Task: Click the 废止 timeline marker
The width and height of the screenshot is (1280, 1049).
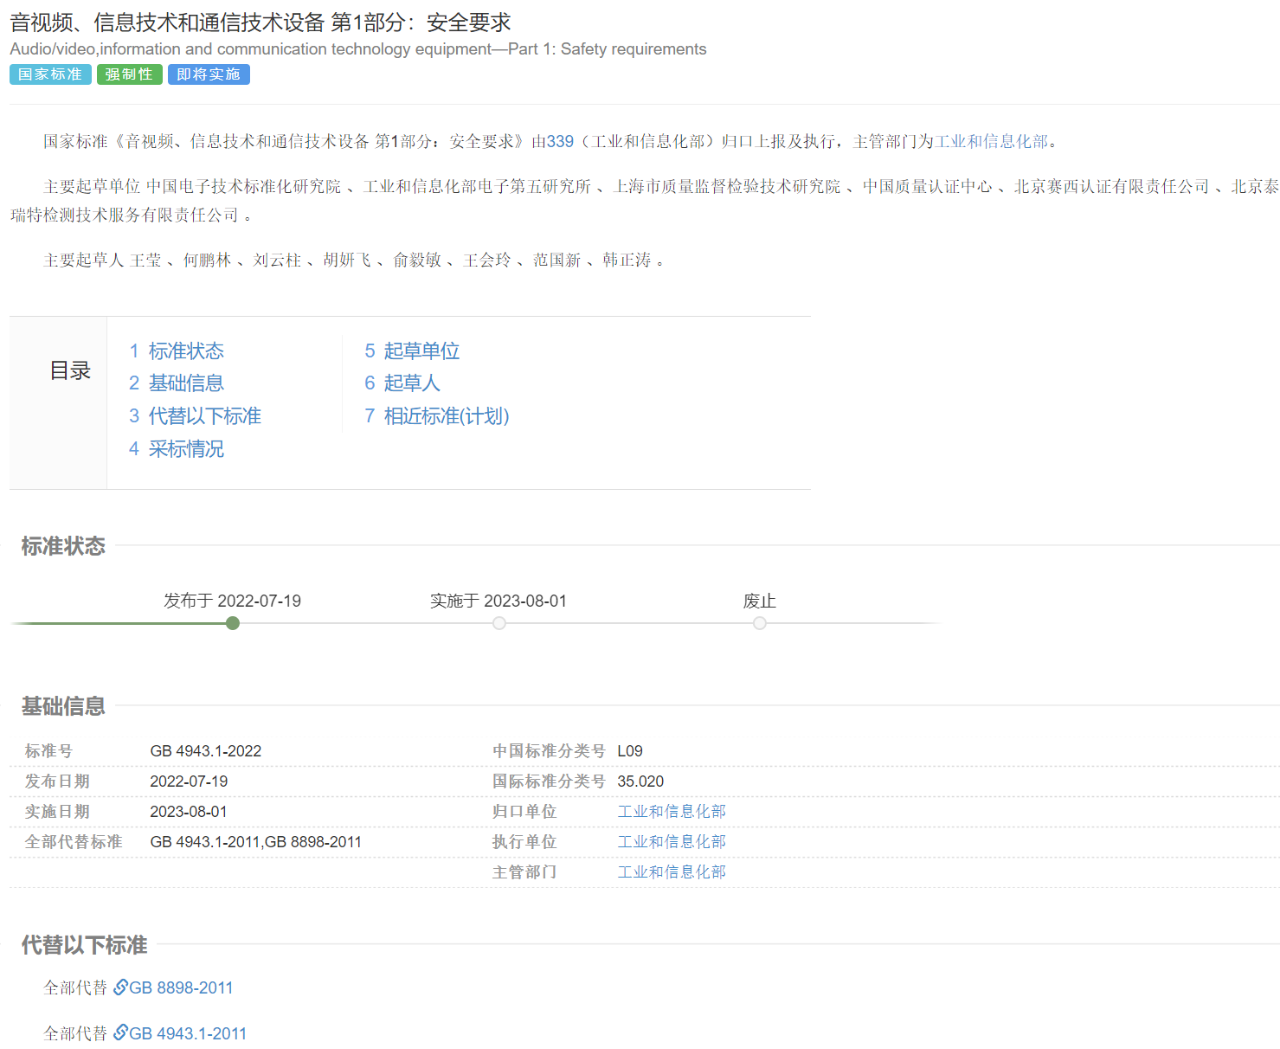Action: 760,623
